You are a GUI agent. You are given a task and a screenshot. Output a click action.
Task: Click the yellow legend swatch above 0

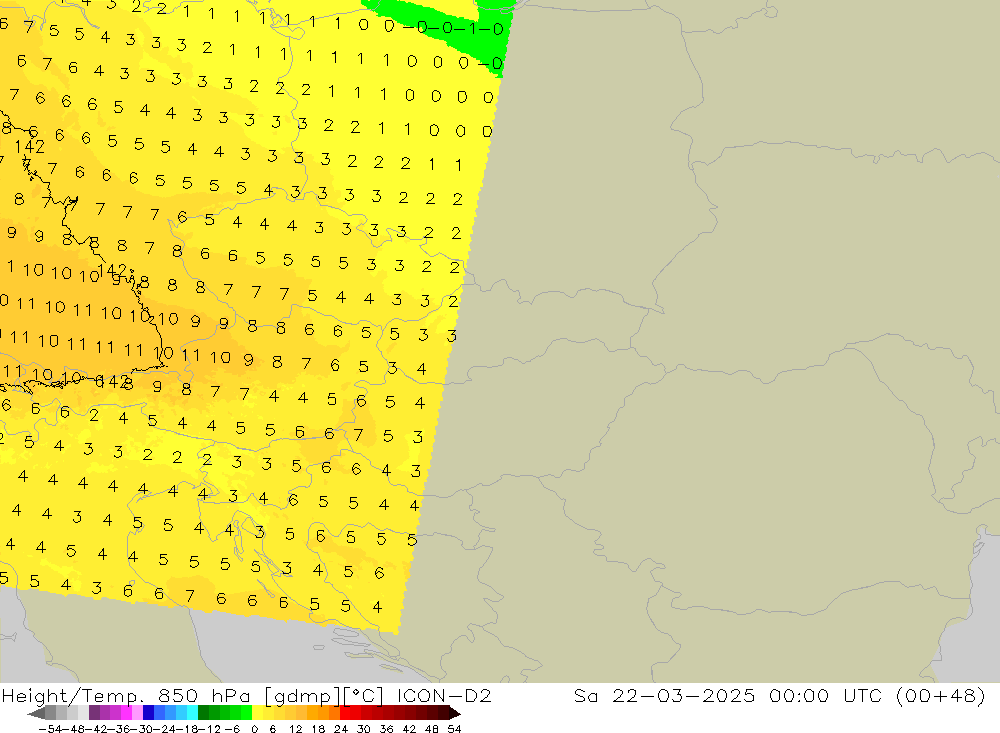[257, 713]
